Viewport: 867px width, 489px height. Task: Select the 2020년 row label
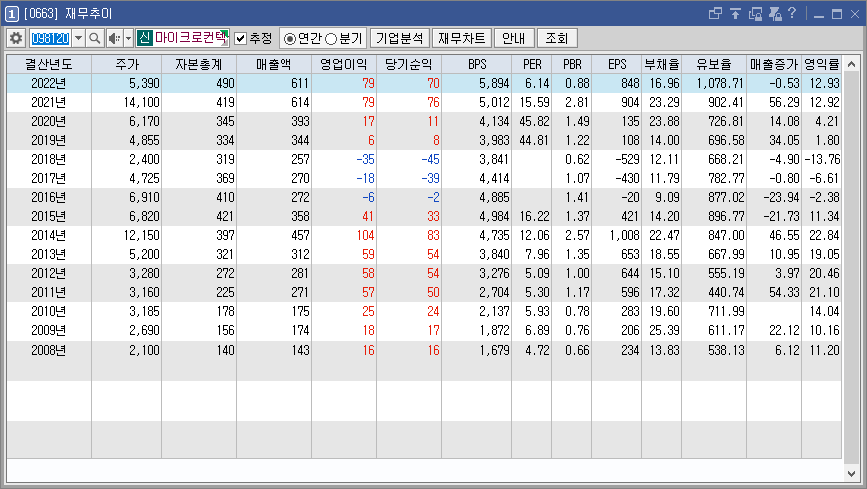pyautogui.click(x=49, y=121)
